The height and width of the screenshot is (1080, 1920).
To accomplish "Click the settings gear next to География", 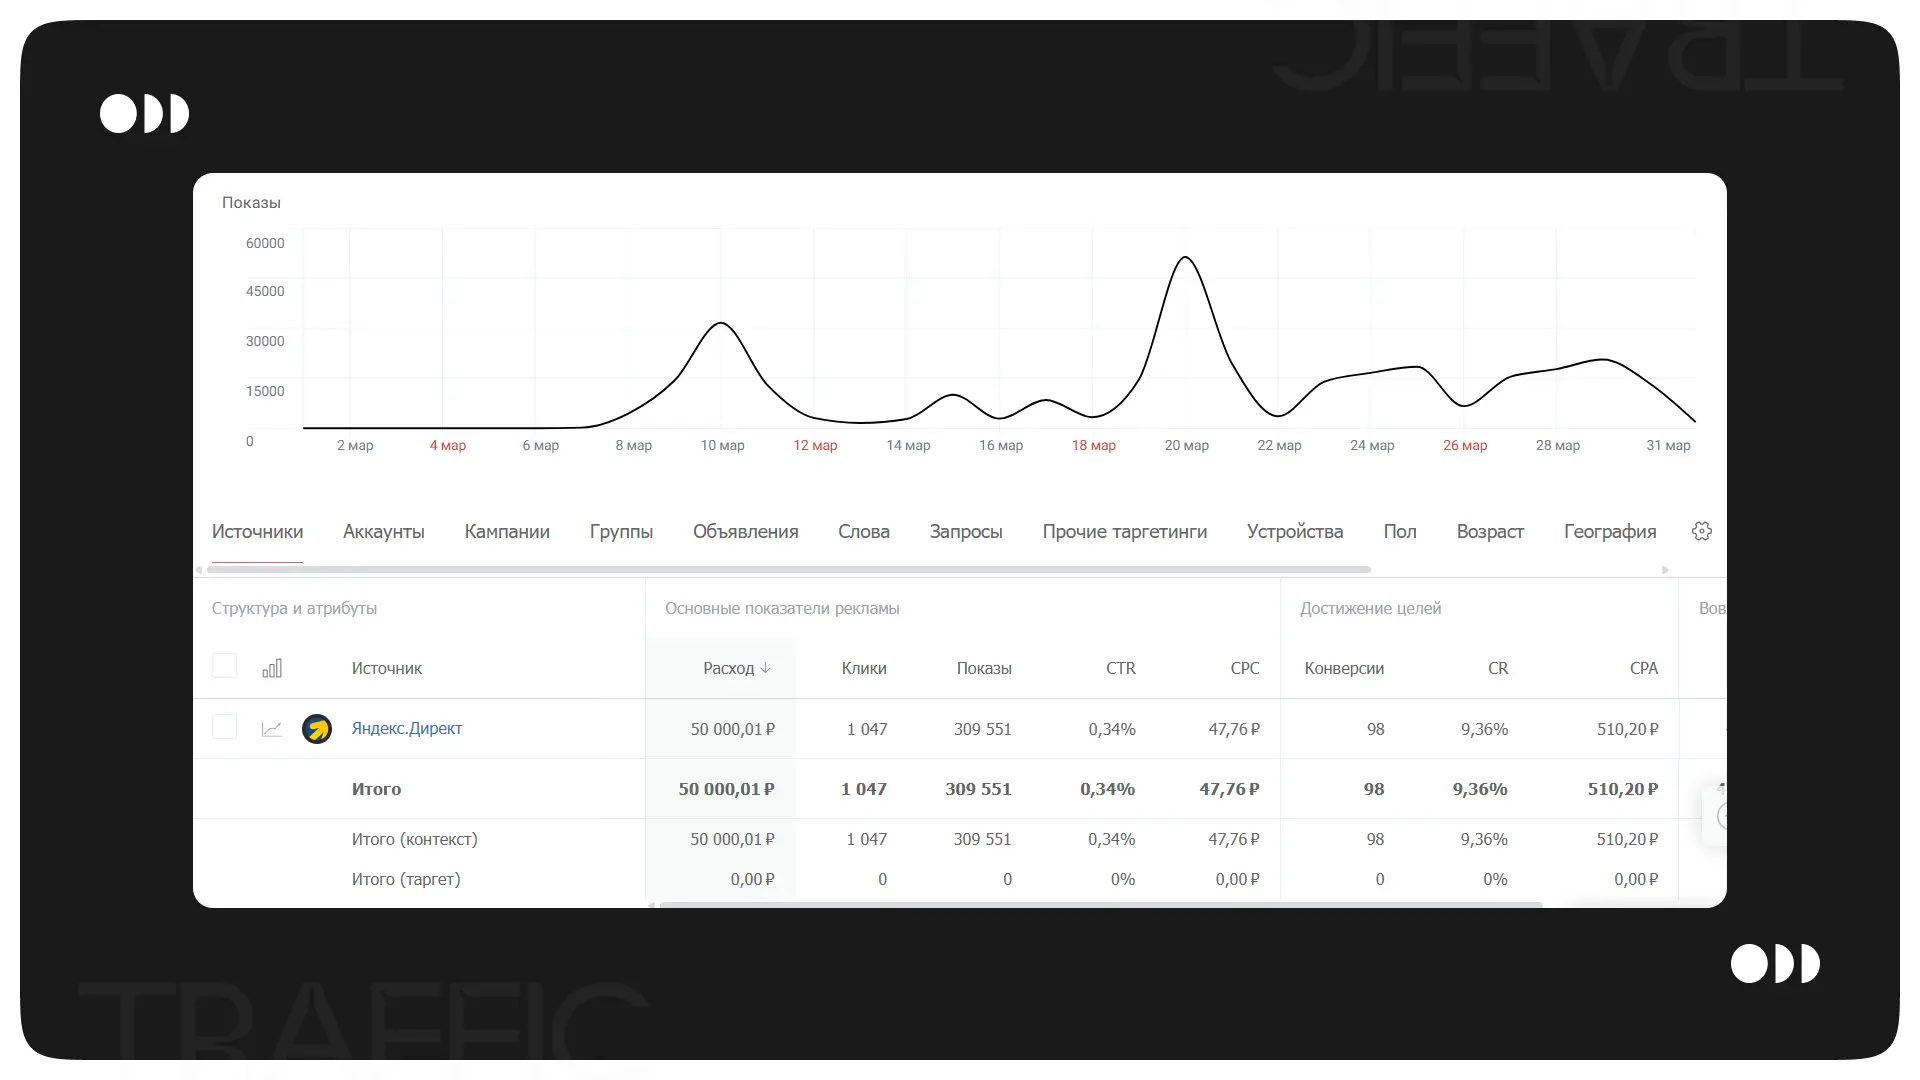I will point(1701,531).
